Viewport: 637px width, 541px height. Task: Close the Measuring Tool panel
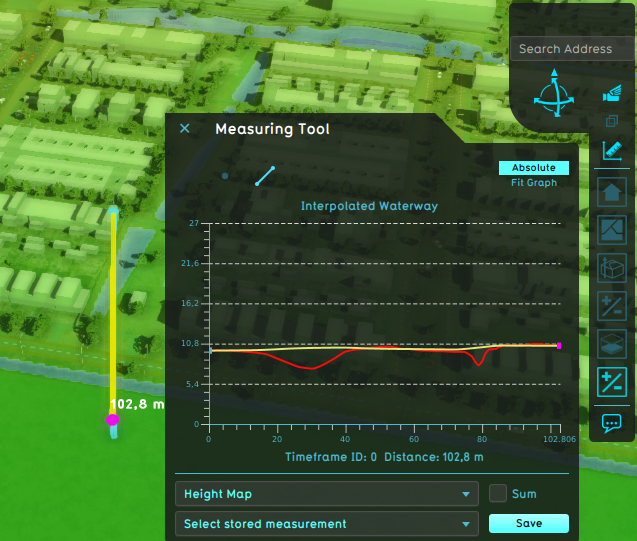point(184,128)
